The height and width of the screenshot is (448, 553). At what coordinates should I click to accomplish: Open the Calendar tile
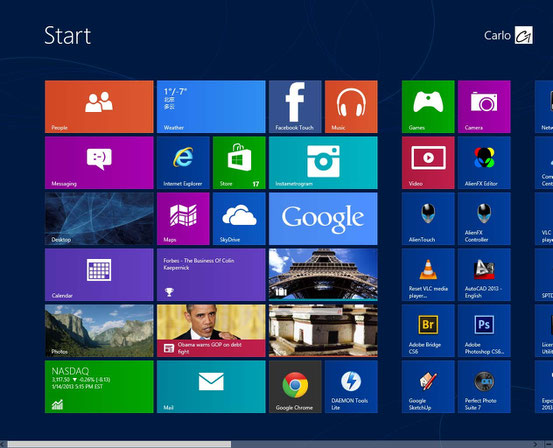click(99, 275)
